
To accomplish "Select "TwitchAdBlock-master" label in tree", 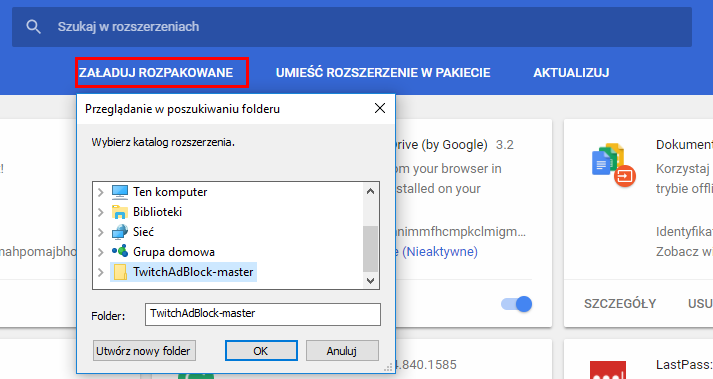I will 193,272.
